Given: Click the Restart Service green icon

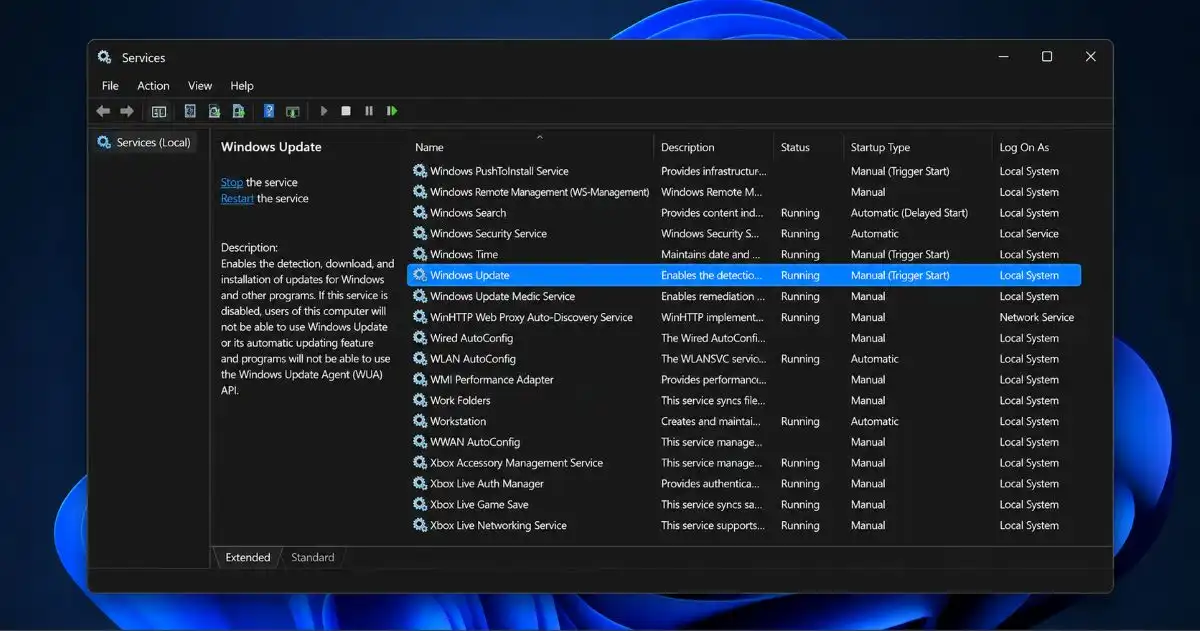Looking at the screenshot, I should pyautogui.click(x=392, y=111).
